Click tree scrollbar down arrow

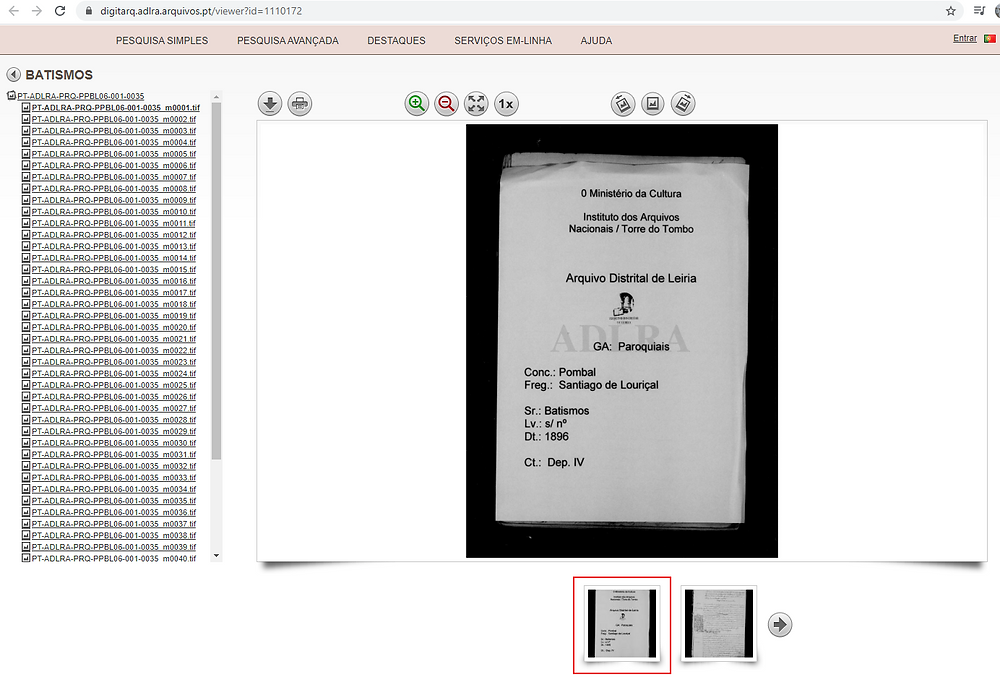[x=216, y=556]
